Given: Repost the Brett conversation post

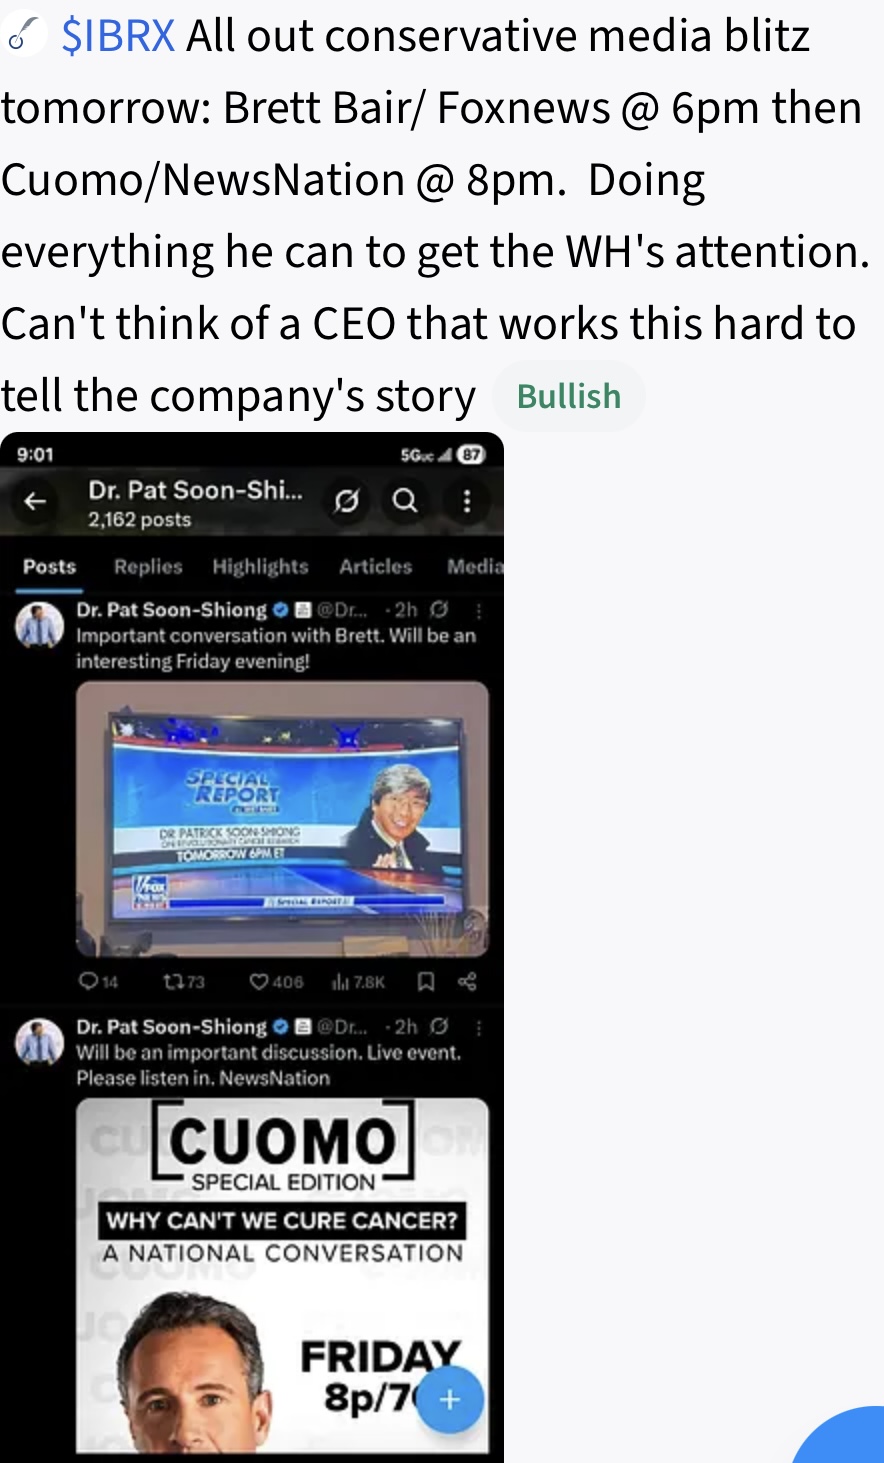Looking at the screenshot, I should click(x=183, y=982).
